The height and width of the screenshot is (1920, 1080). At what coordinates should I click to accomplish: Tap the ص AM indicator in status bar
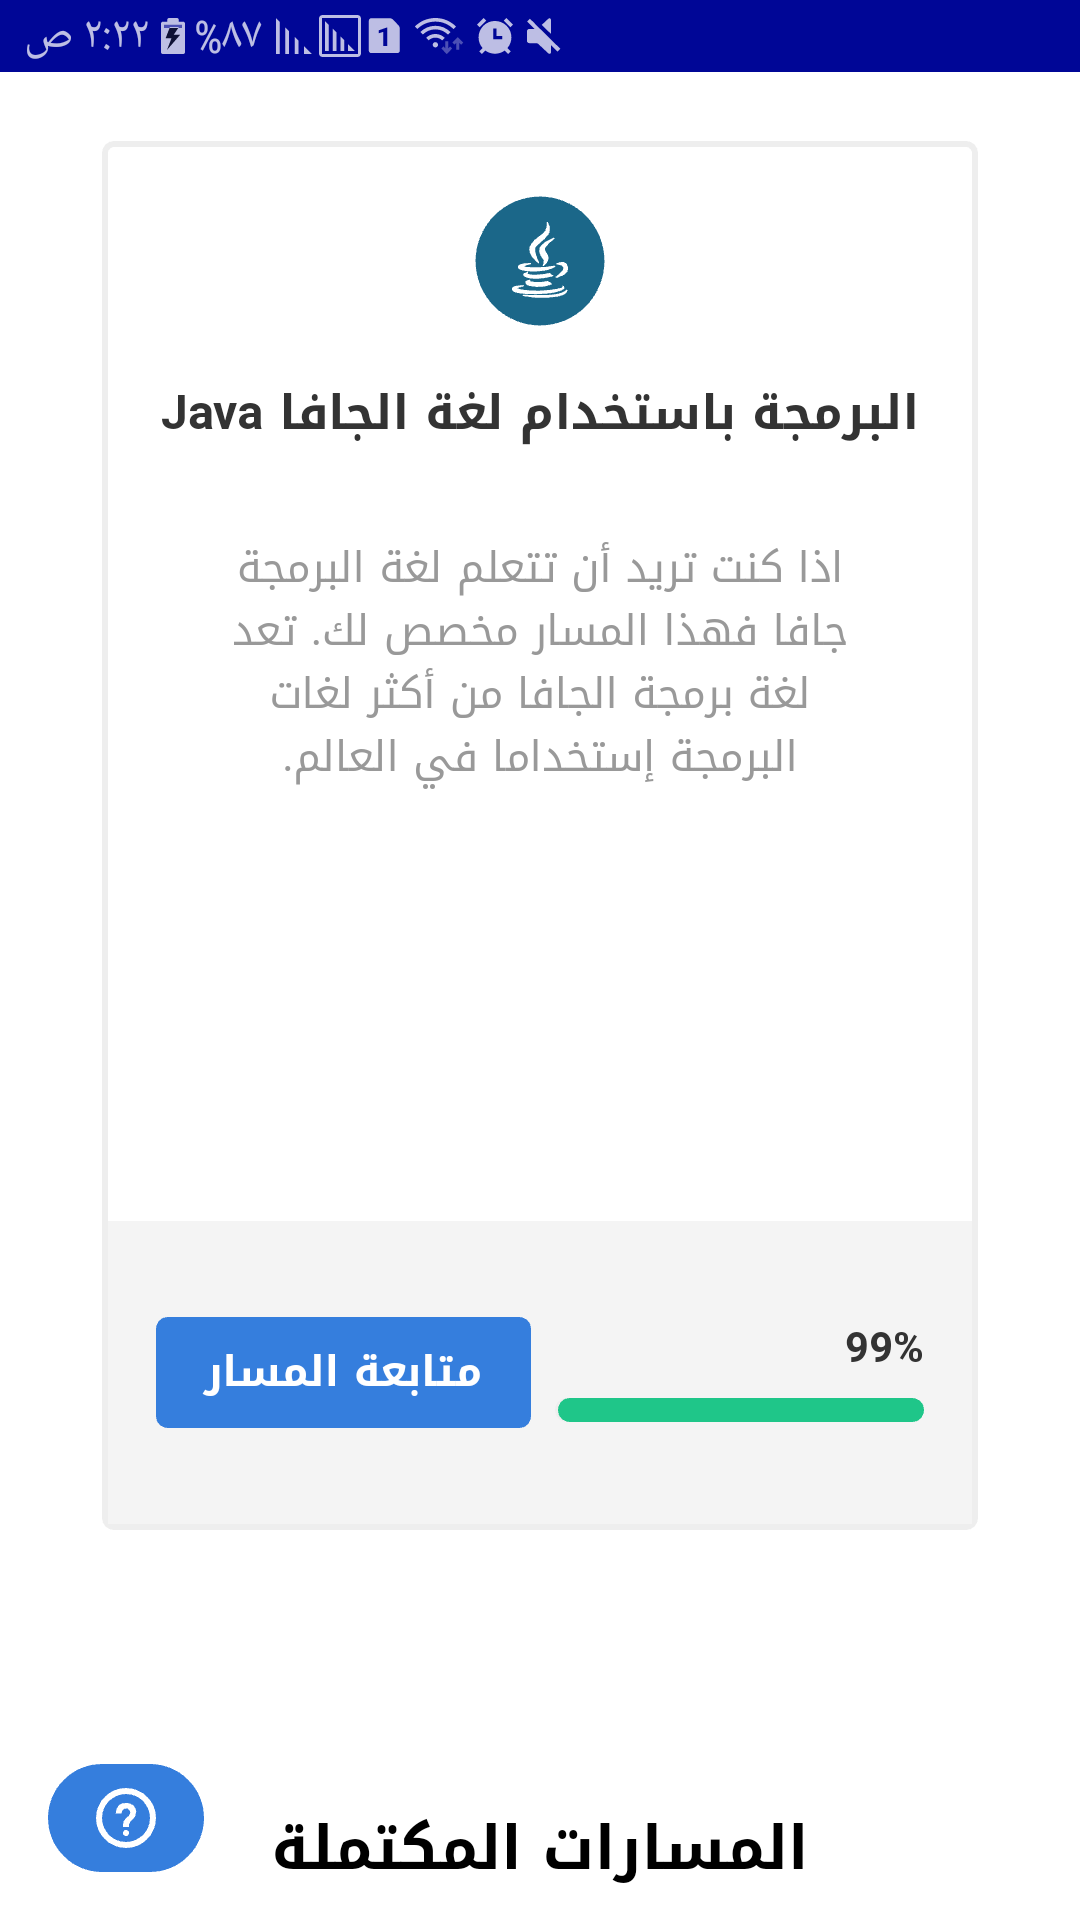[x=48, y=39]
